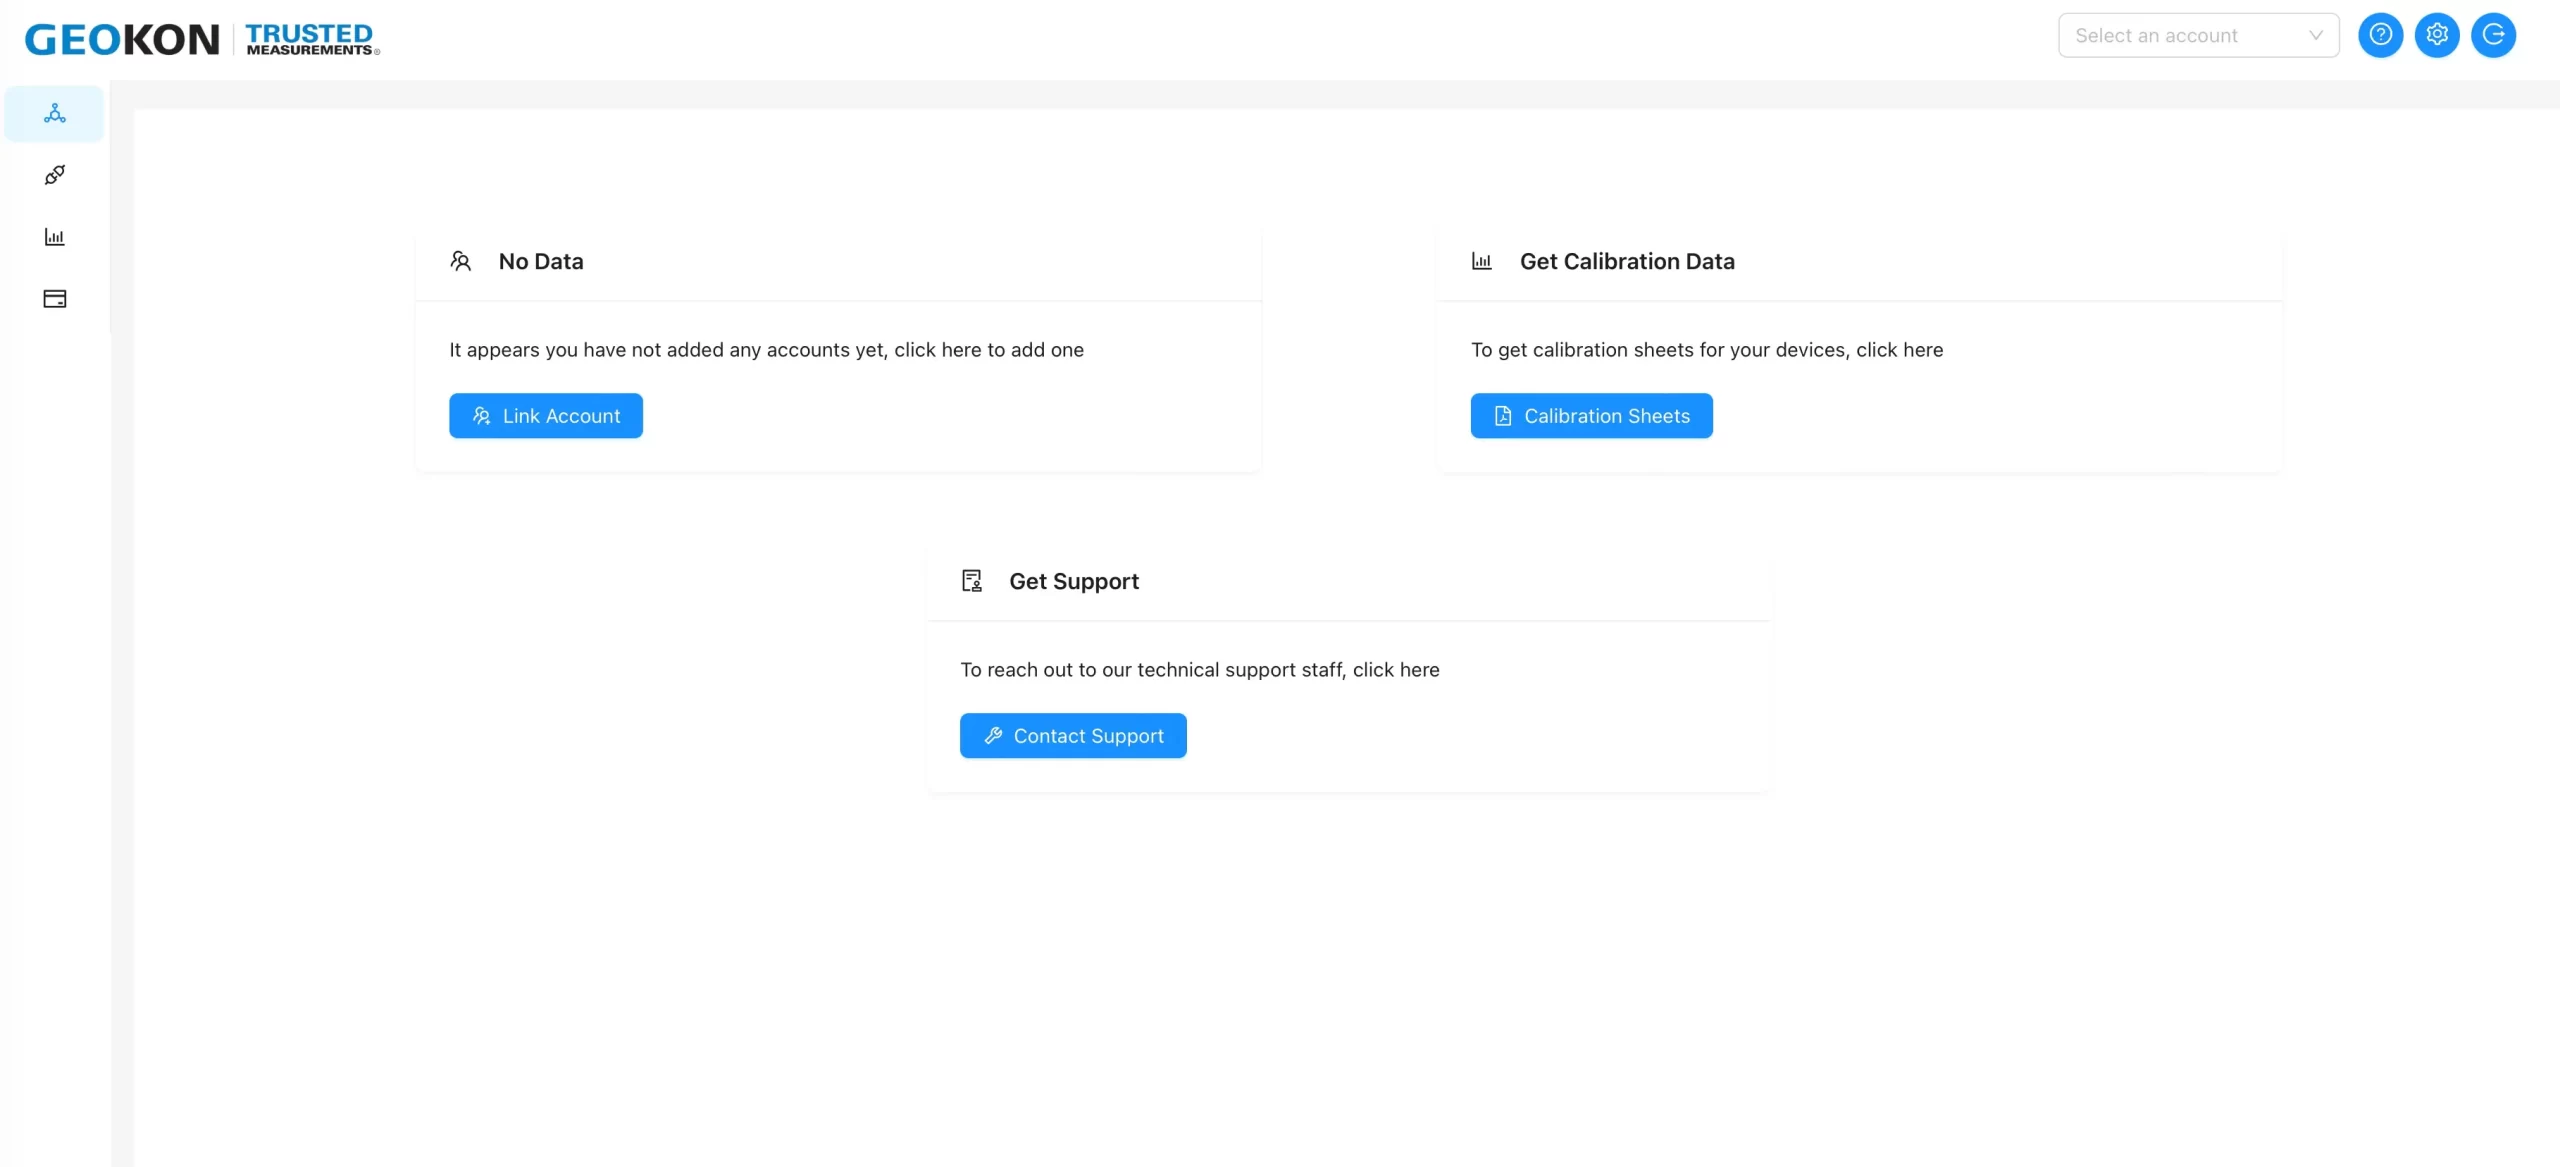Click the users icon beside No Data

point(460,261)
